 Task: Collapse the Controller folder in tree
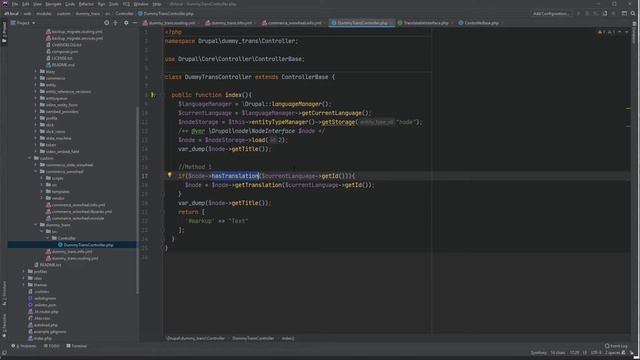click(48, 238)
